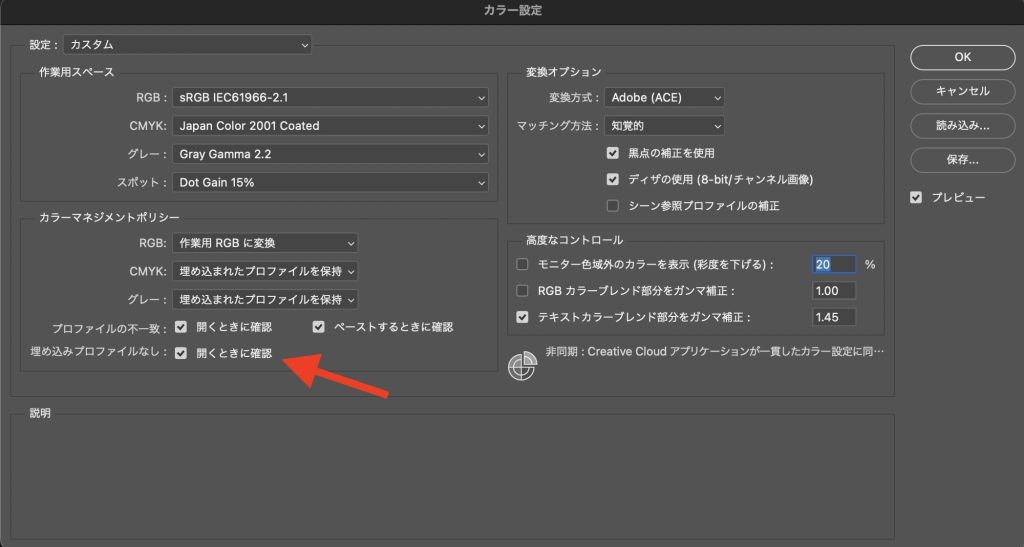Enable モニター色域外のカラーを表示 checkbox

click(522, 265)
